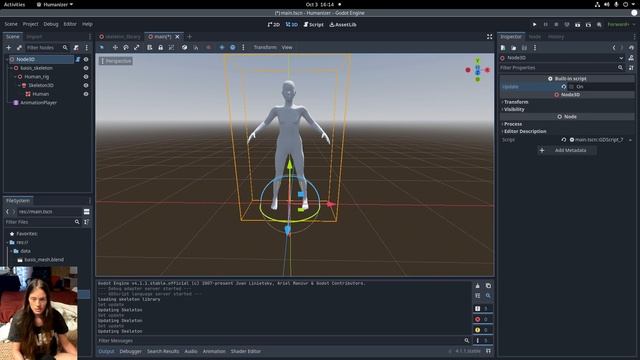Select the Move Mode tool
Image resolution: width=640 pixels, height=360 pixels.
115,47
